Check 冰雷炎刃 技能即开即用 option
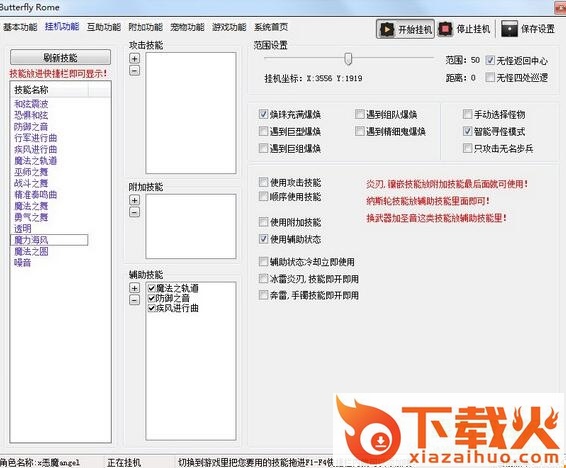Image resolution: width=566 pixels, height=468 pixels. [263, 279]
